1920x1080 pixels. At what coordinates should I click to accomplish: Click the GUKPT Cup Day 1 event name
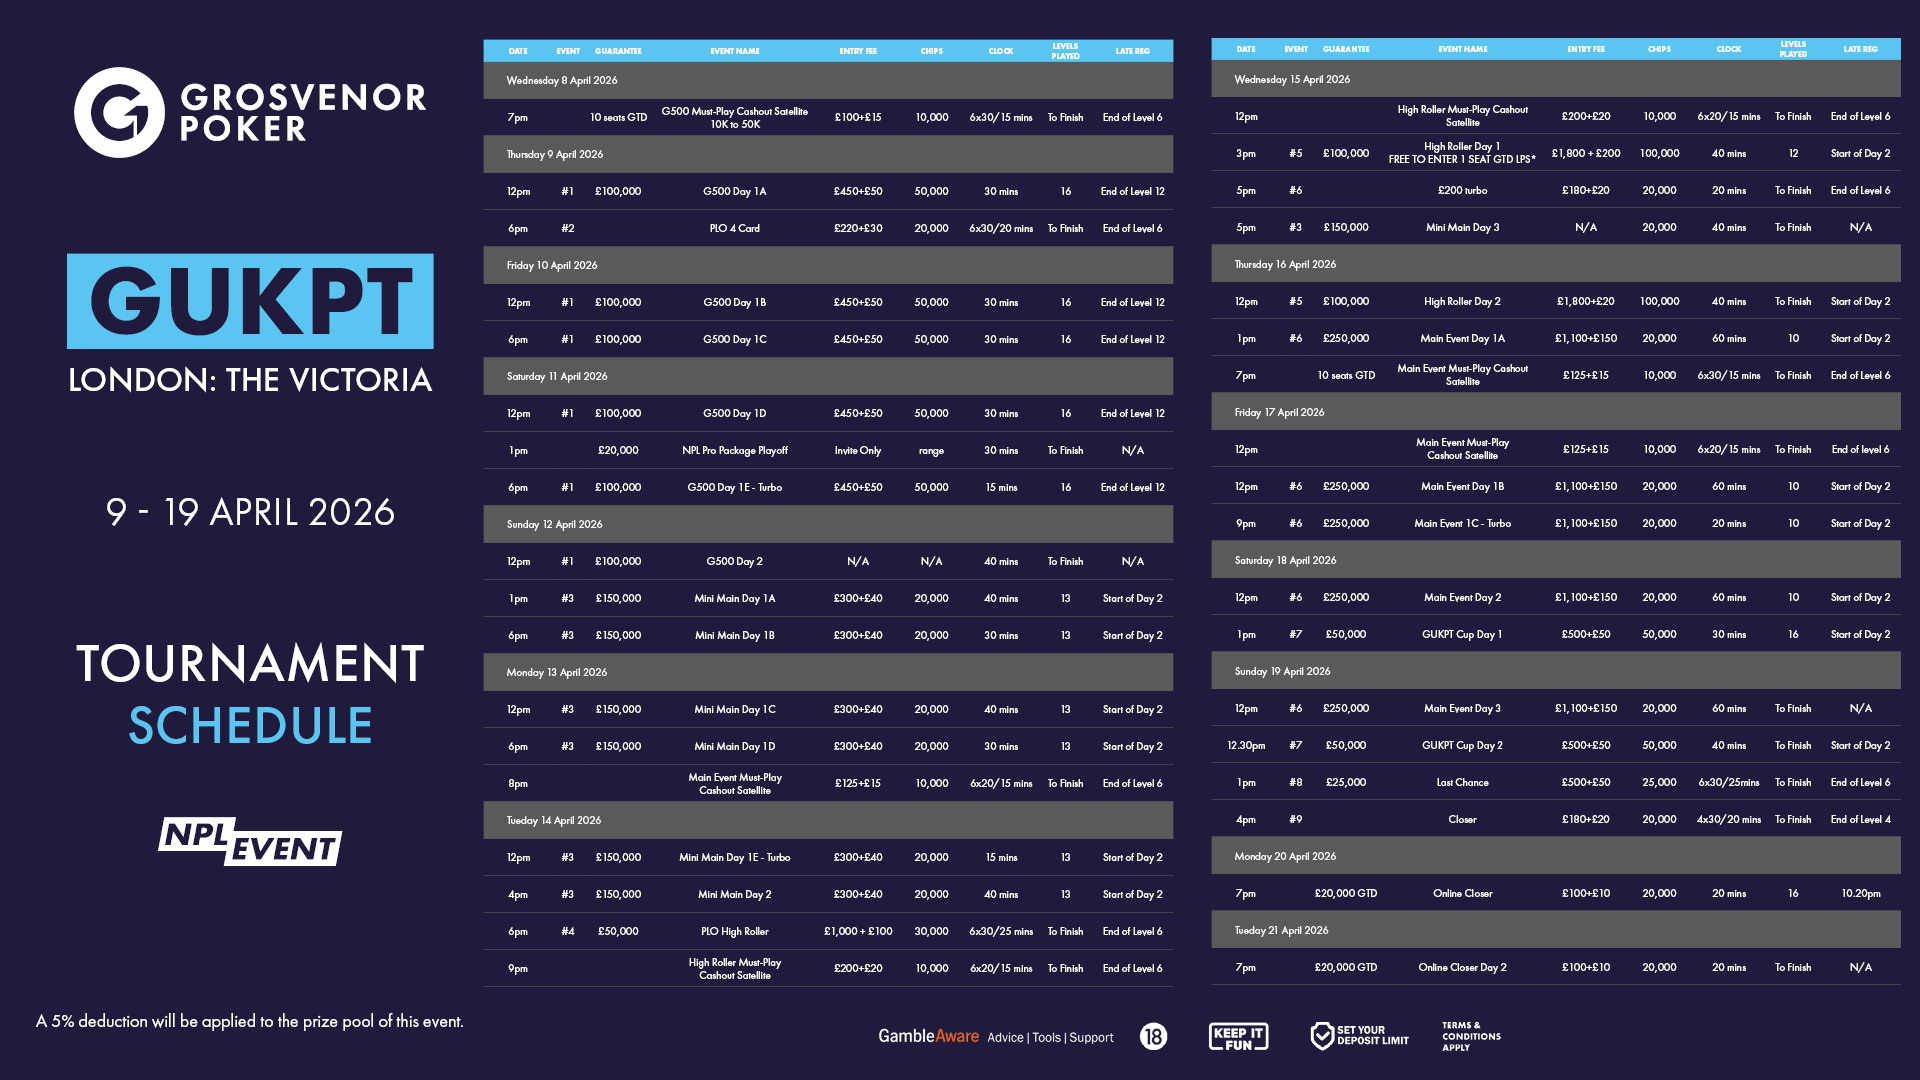tap(1462, 635)
